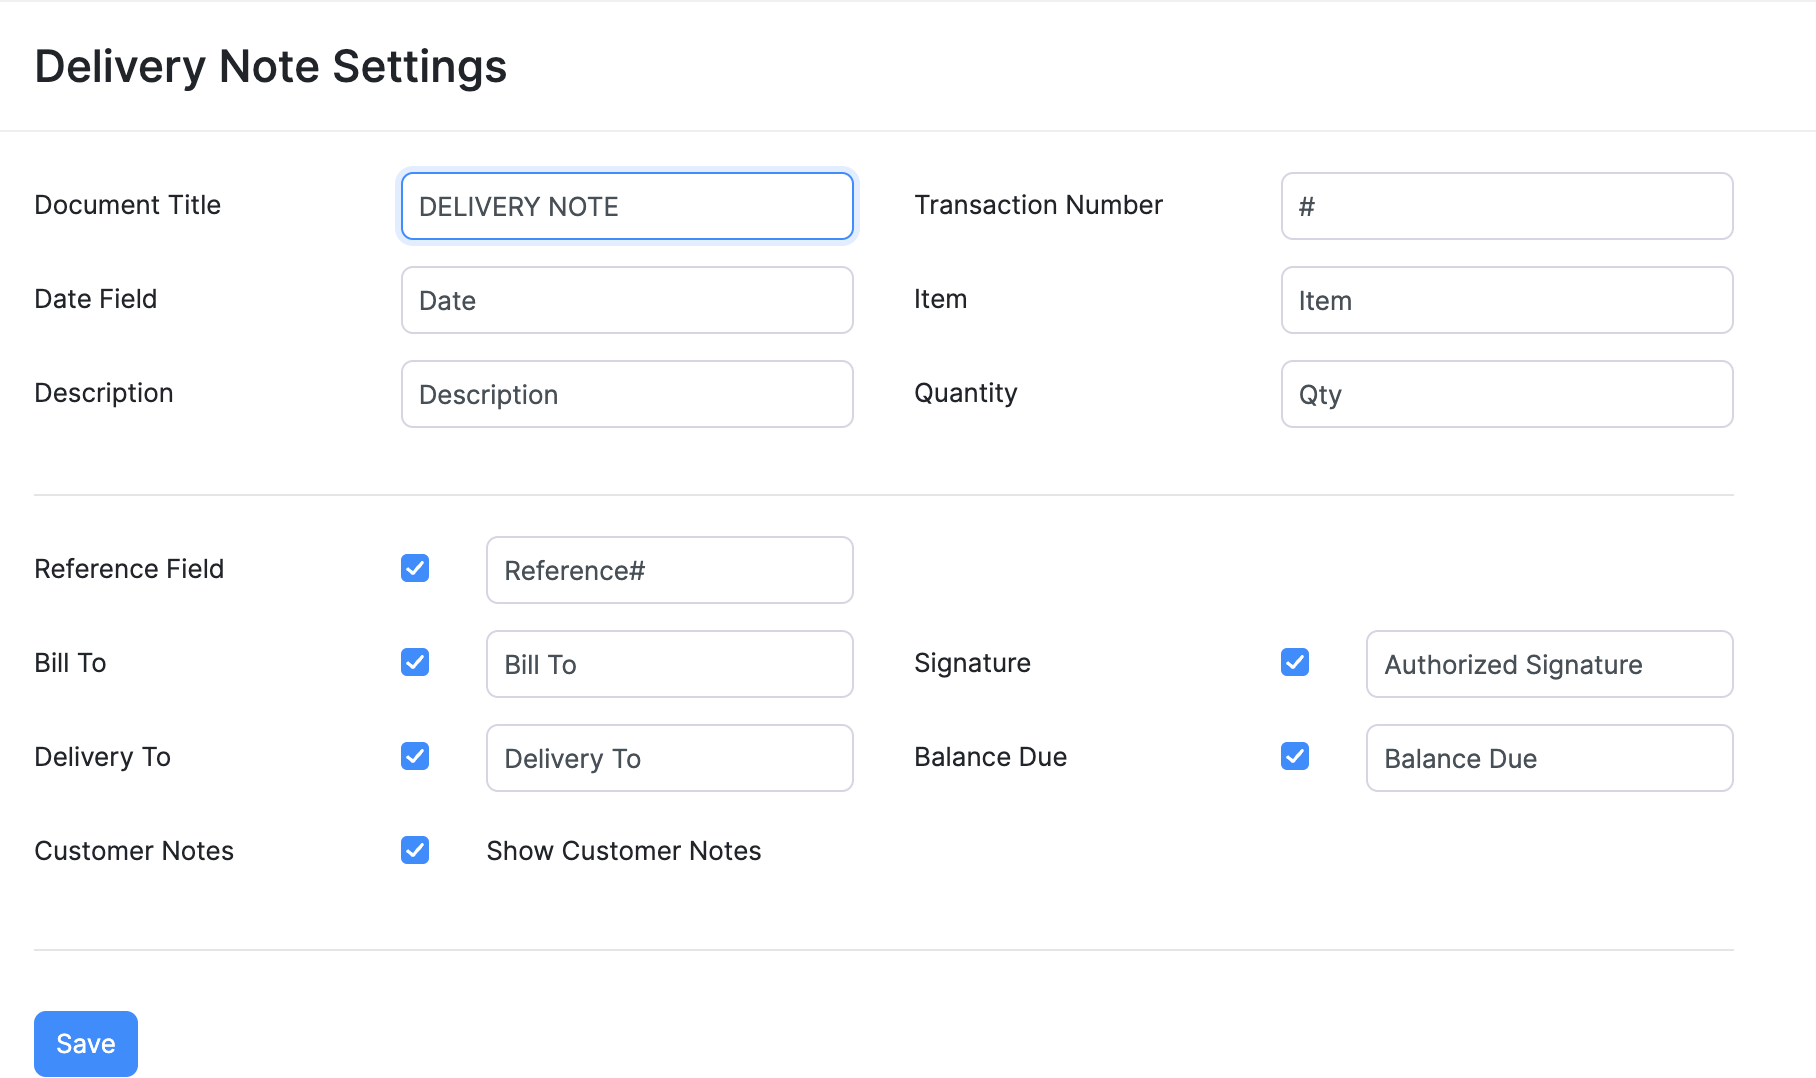The width and height of the screenshot is (1816, 1078).
Task: Uncheck the Balance Due option
Action: pos(1295,756)
